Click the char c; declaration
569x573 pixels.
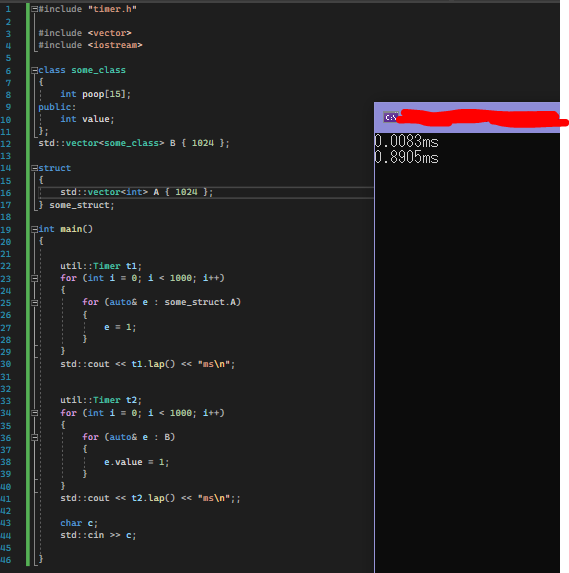click(79, 523)
